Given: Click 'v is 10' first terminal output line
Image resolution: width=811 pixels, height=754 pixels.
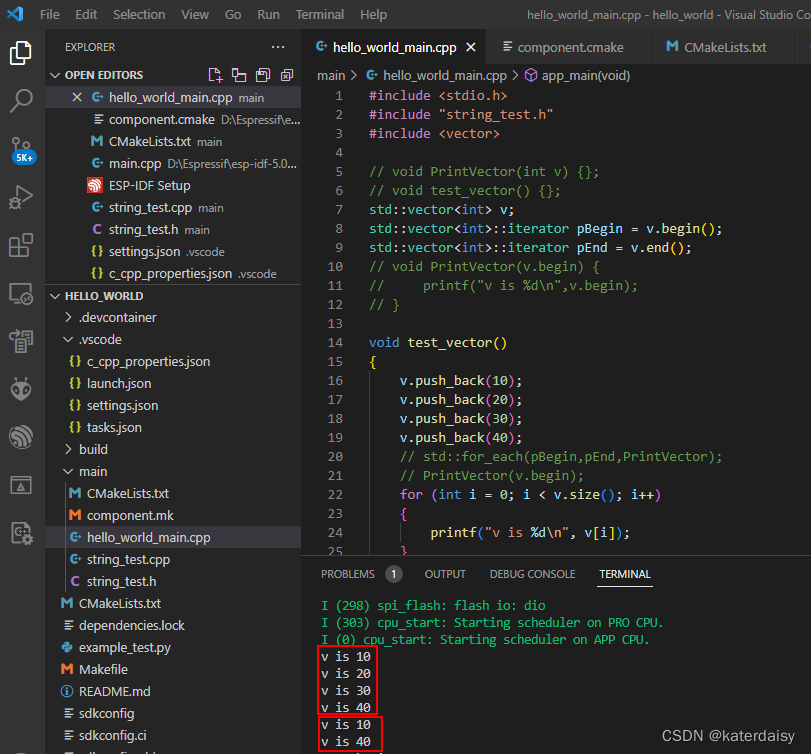Looking at the screenshot, I should click(346, 656).
